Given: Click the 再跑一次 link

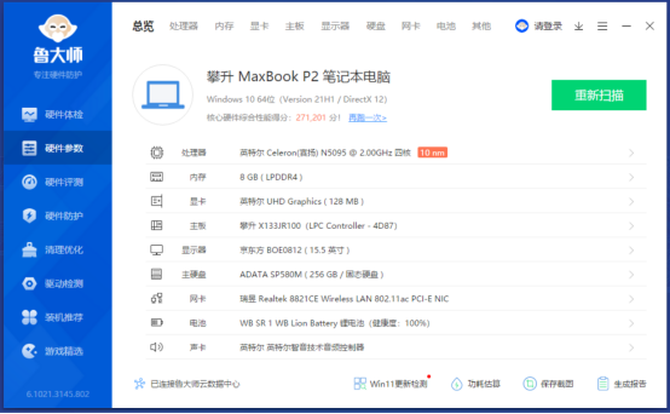Looking at the screenshot, I should (367, 118).
